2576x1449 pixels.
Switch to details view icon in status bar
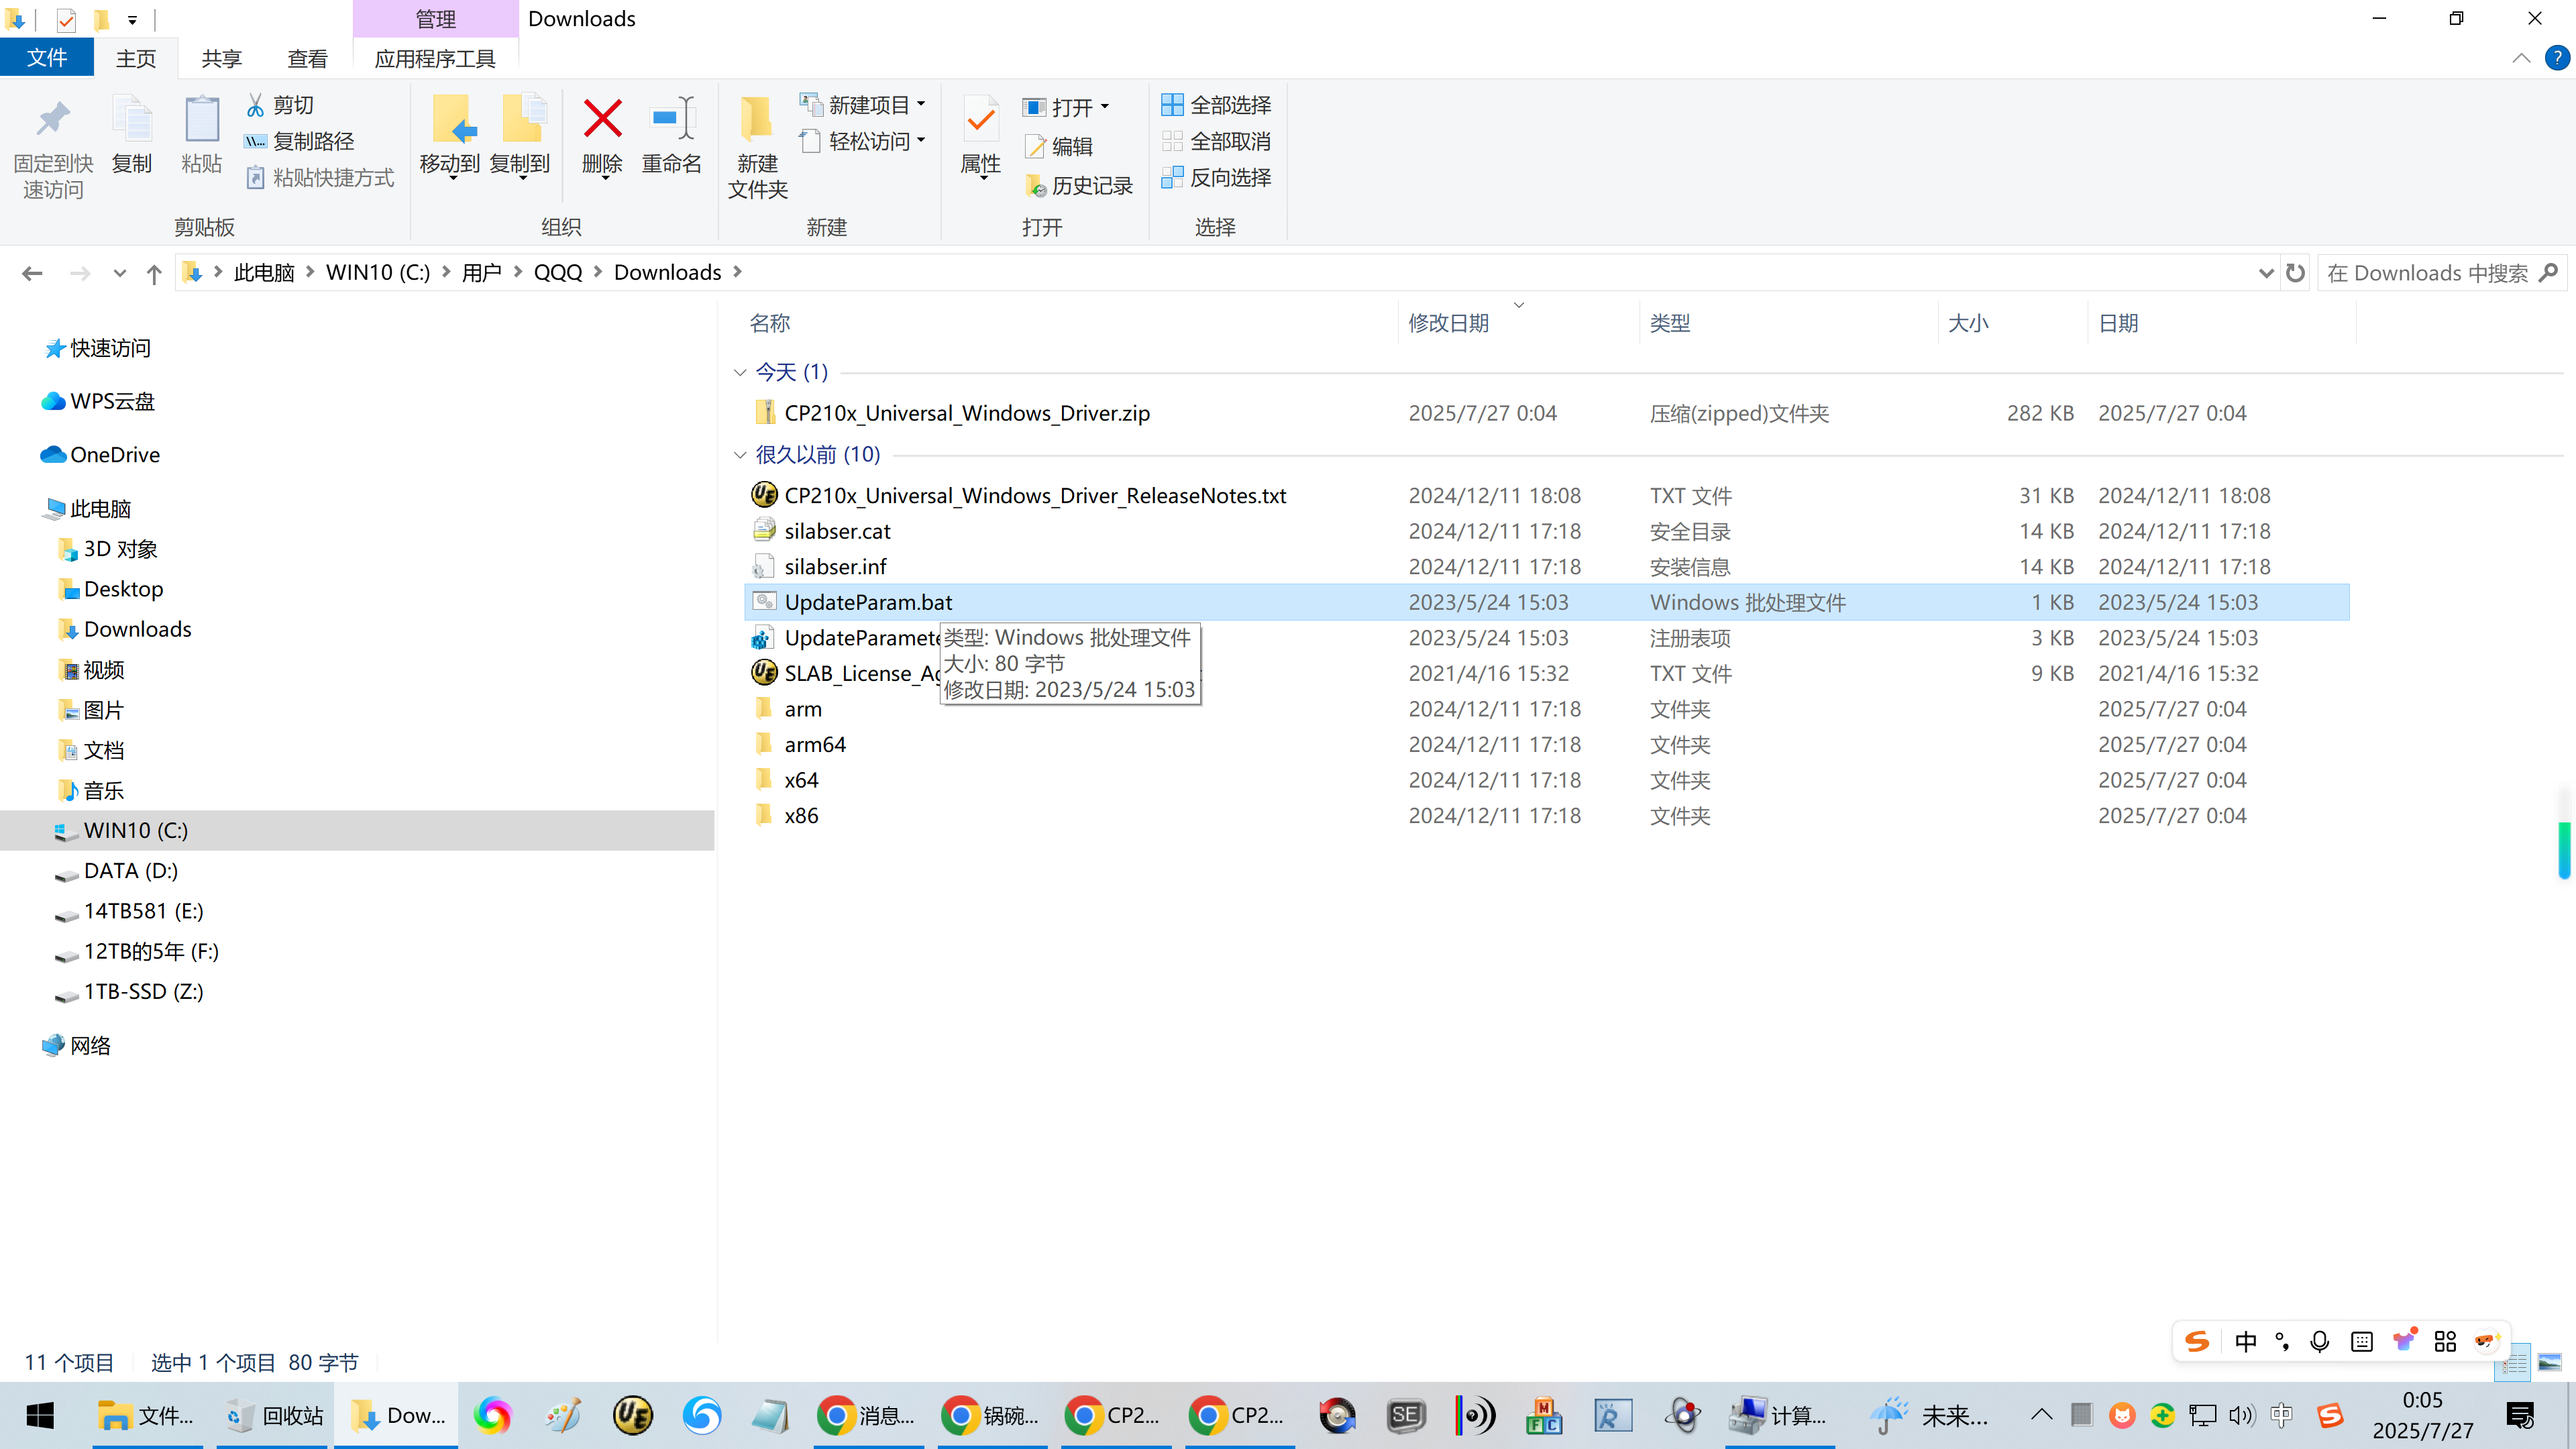pos(2514,1362)
